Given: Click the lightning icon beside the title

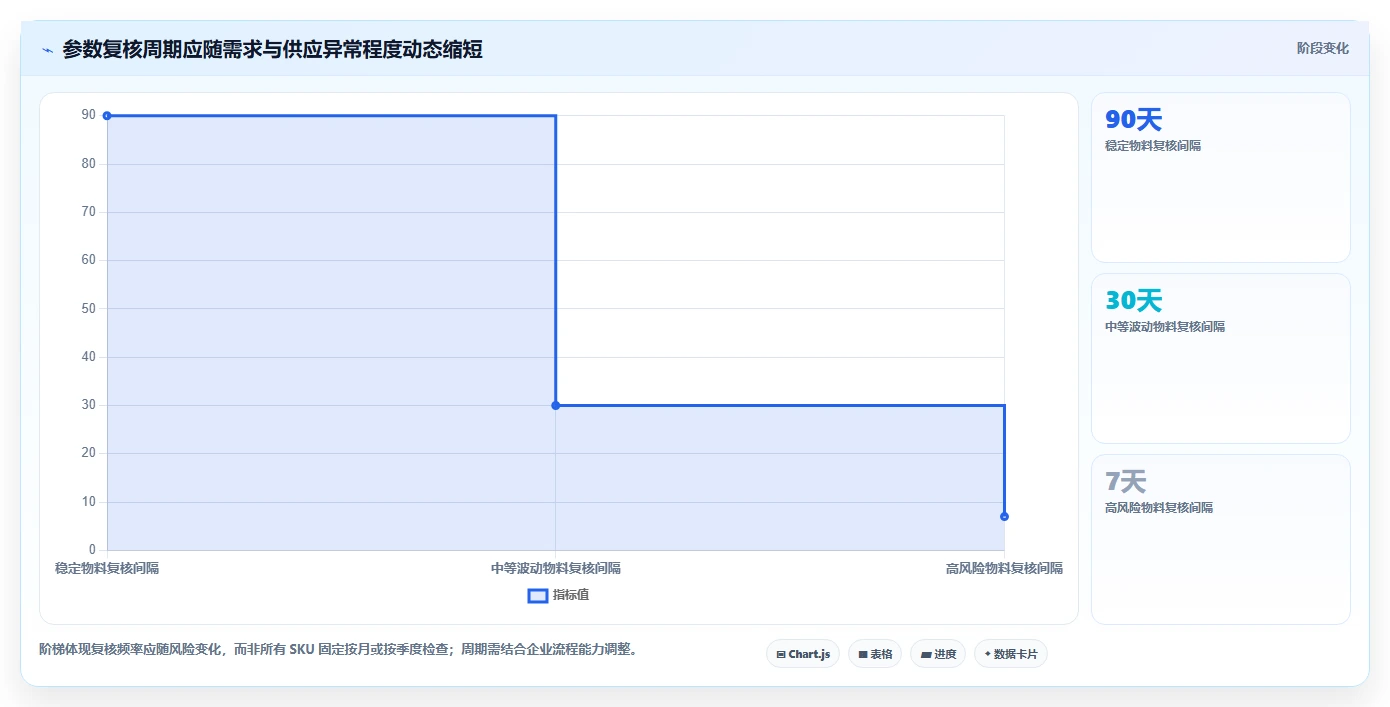Looking at the screenshot, I should click(48, 49).
